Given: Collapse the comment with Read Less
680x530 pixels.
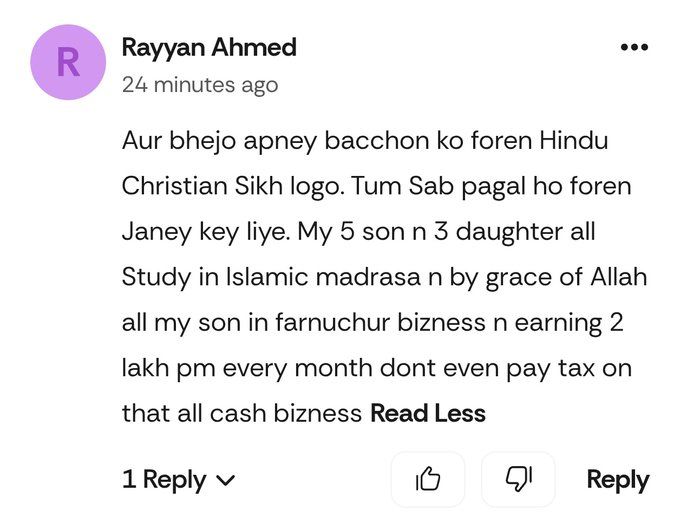Looking at the screenshot, I should pyautogui.click(x=428, y=413).
